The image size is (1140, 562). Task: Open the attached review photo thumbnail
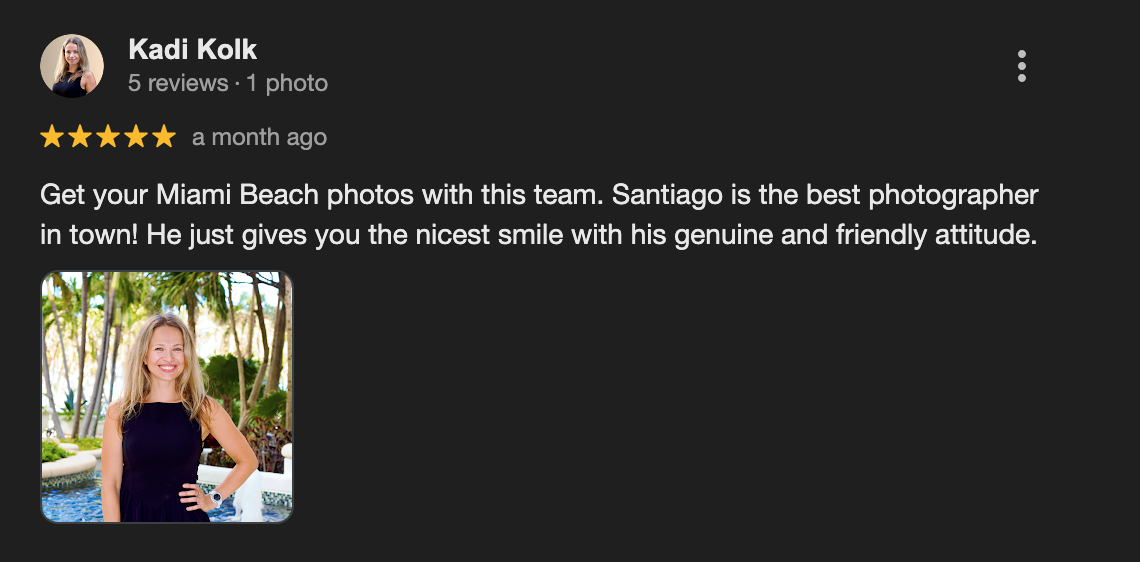(x=167, y=397)
